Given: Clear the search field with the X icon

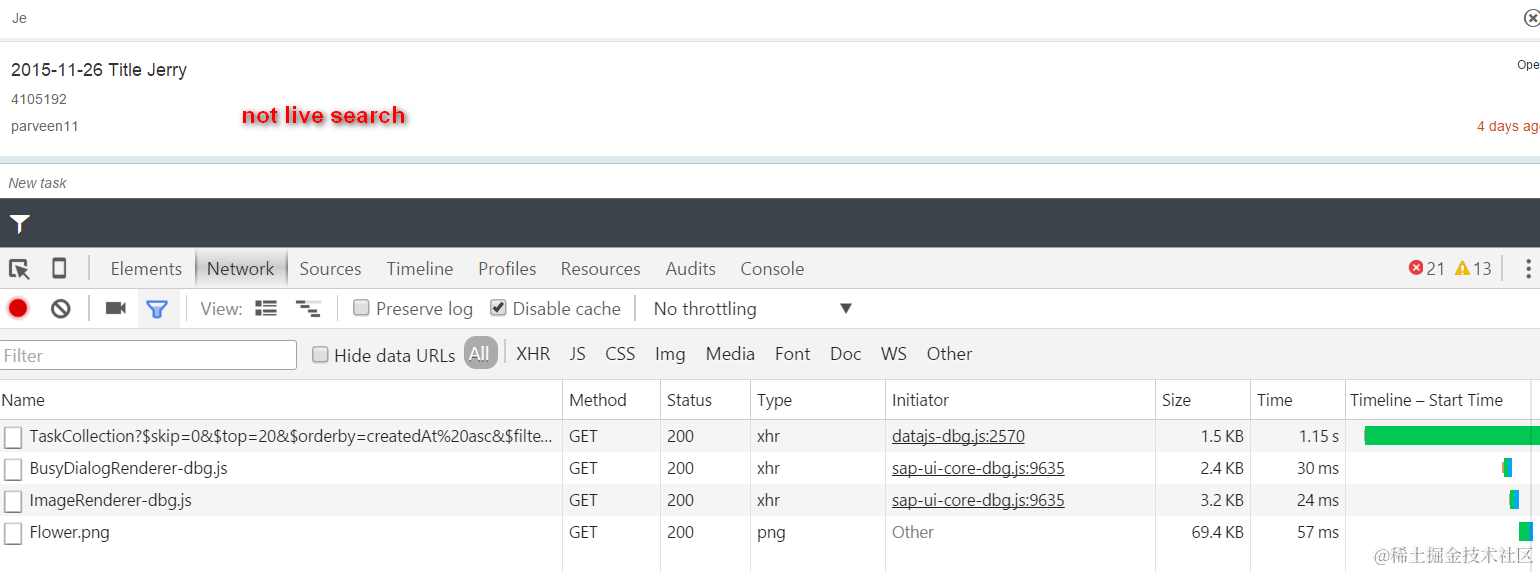Looking at the screenshot, I should point(1532,18).
